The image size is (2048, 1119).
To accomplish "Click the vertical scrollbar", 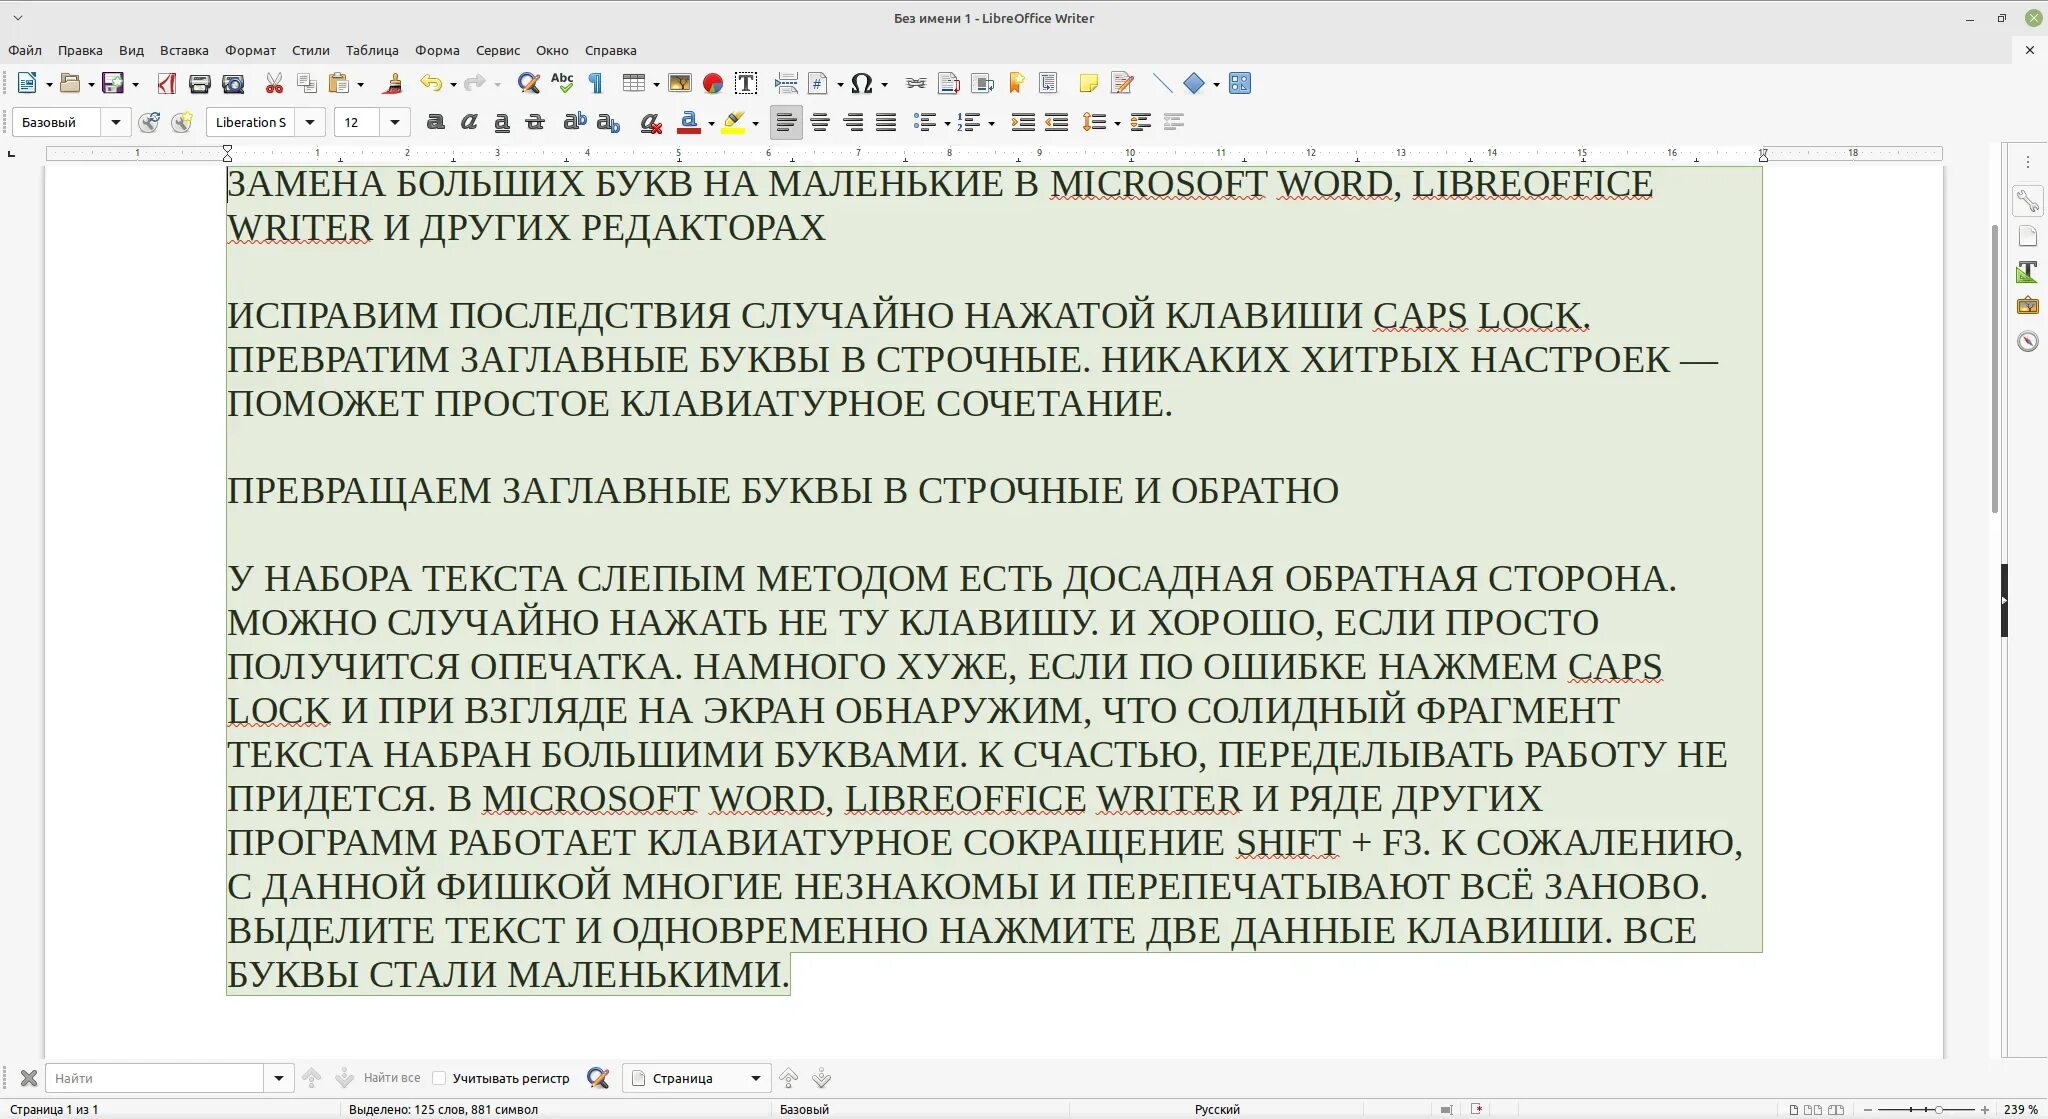I will pyautogui.click(x=1995, y=368).
